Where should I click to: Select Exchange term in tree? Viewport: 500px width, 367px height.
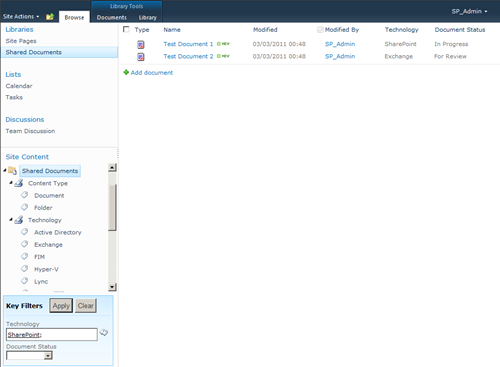pyautogui.click(x=48, y=245)
